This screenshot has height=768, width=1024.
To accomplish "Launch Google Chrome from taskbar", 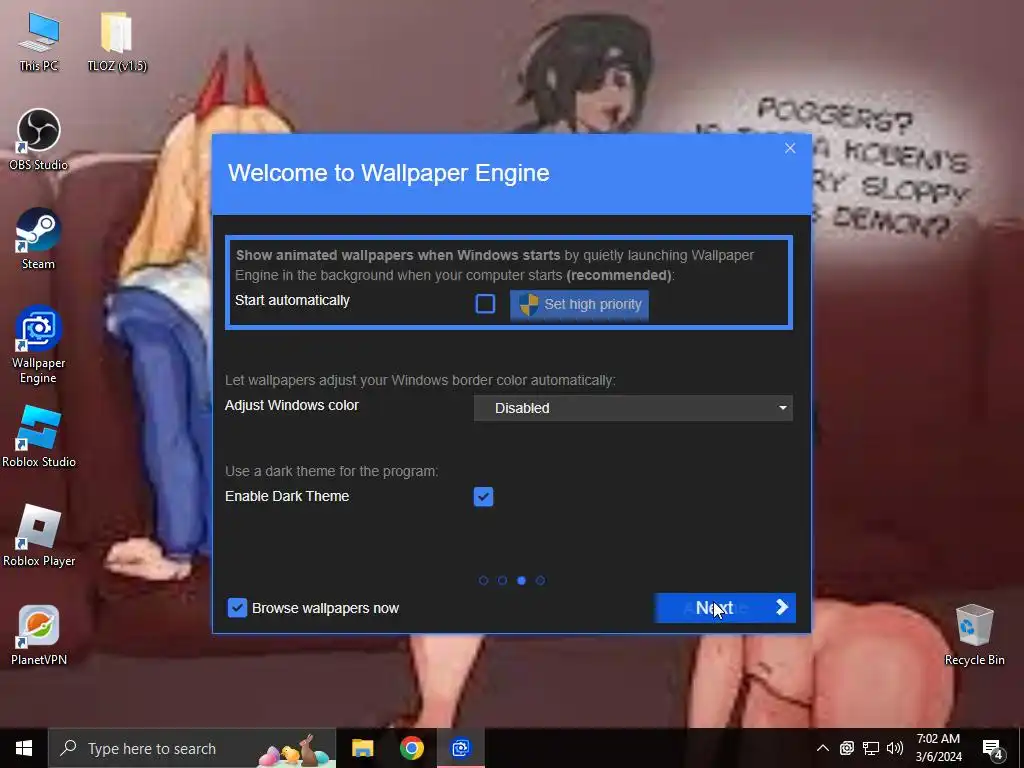I will pos(411,748).
